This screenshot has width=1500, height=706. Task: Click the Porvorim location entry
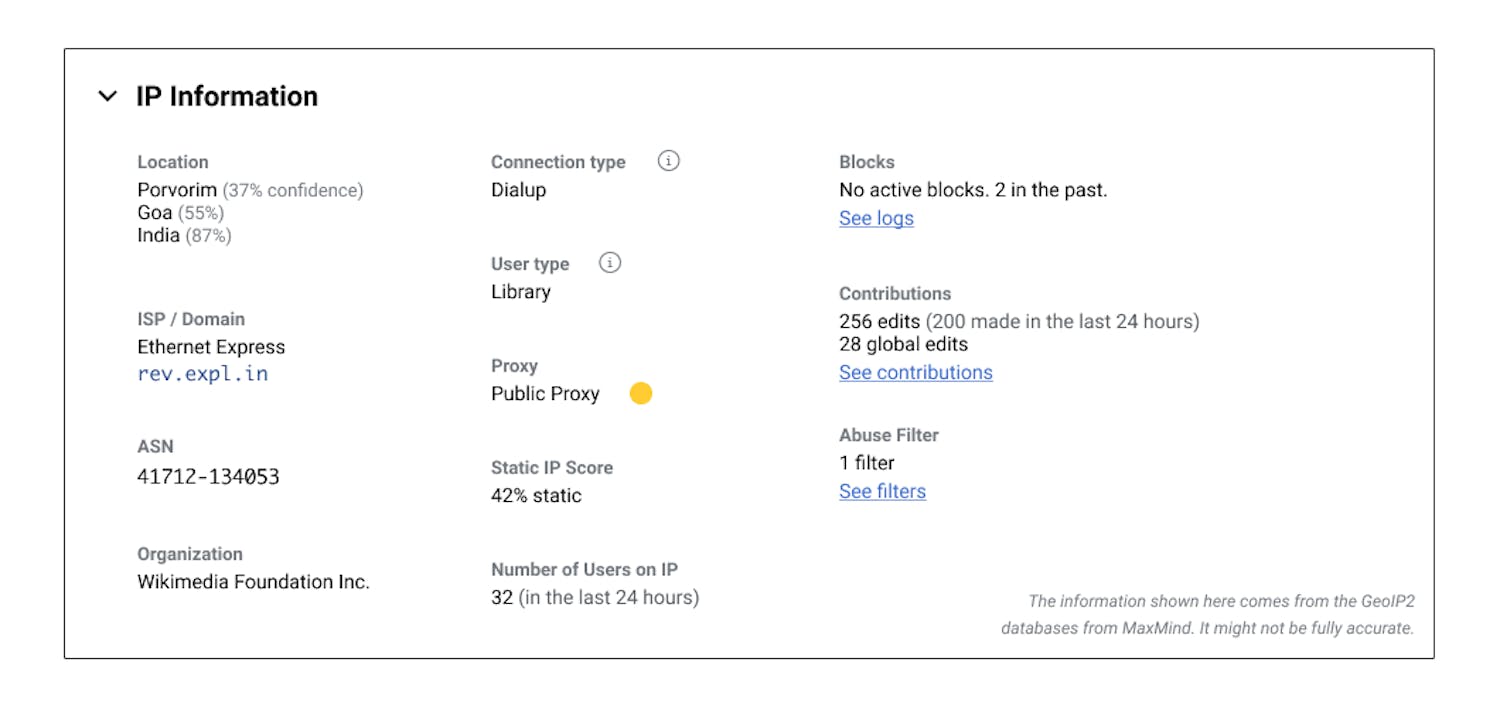tap(177, 190)
